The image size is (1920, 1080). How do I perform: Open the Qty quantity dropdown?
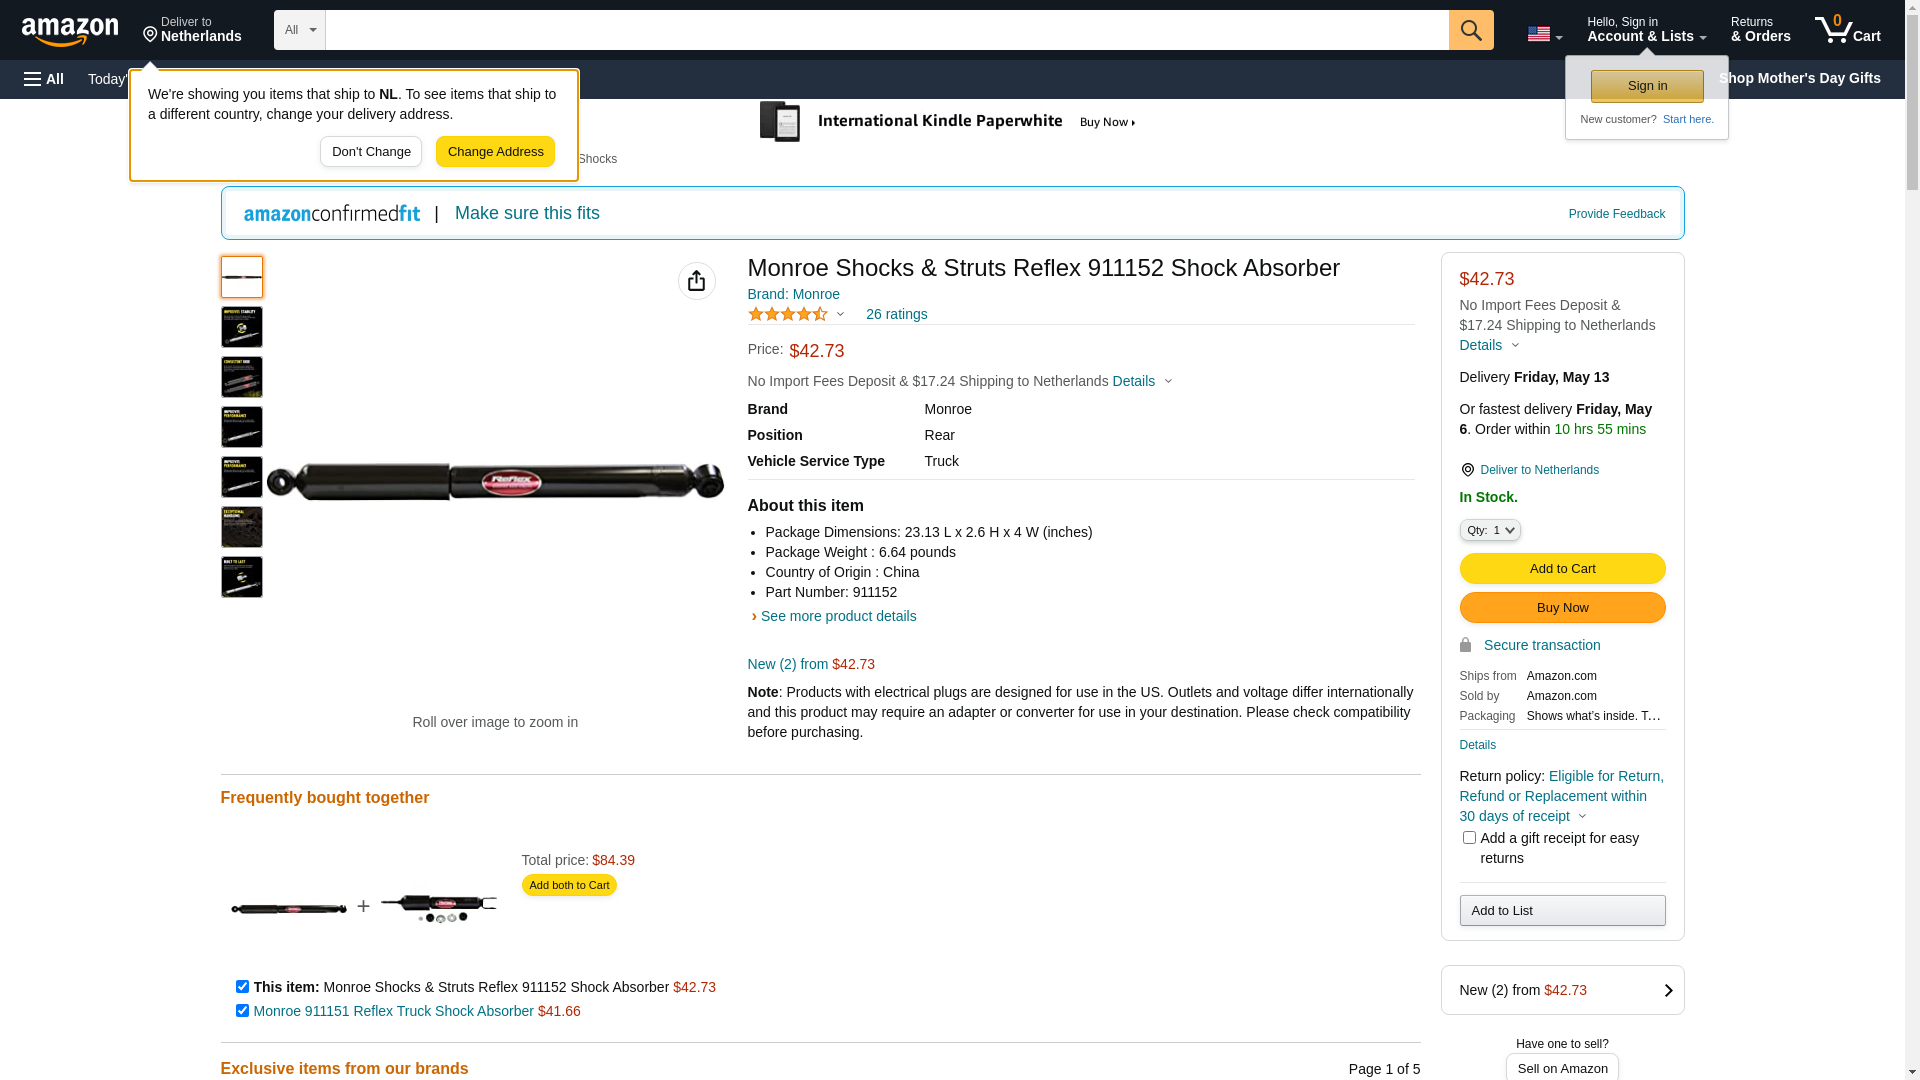(1489, 530)
